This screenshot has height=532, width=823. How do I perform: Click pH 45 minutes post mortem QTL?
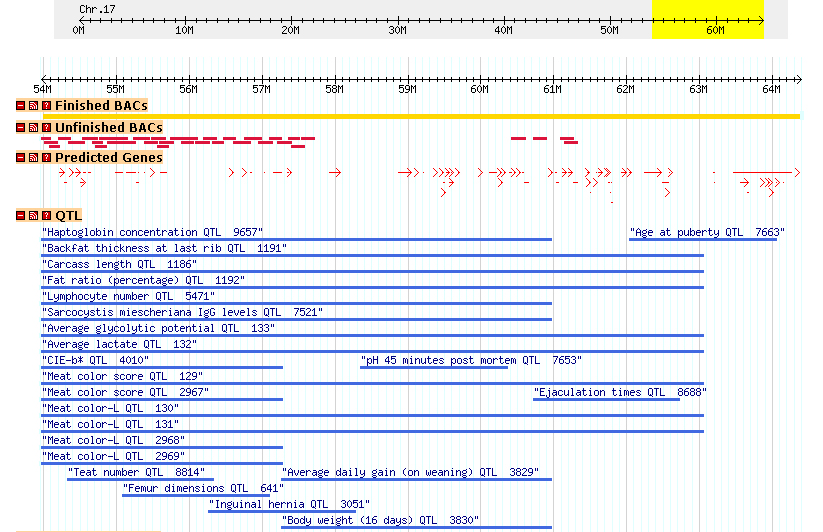pyautogui.click(x=471, y=360)
